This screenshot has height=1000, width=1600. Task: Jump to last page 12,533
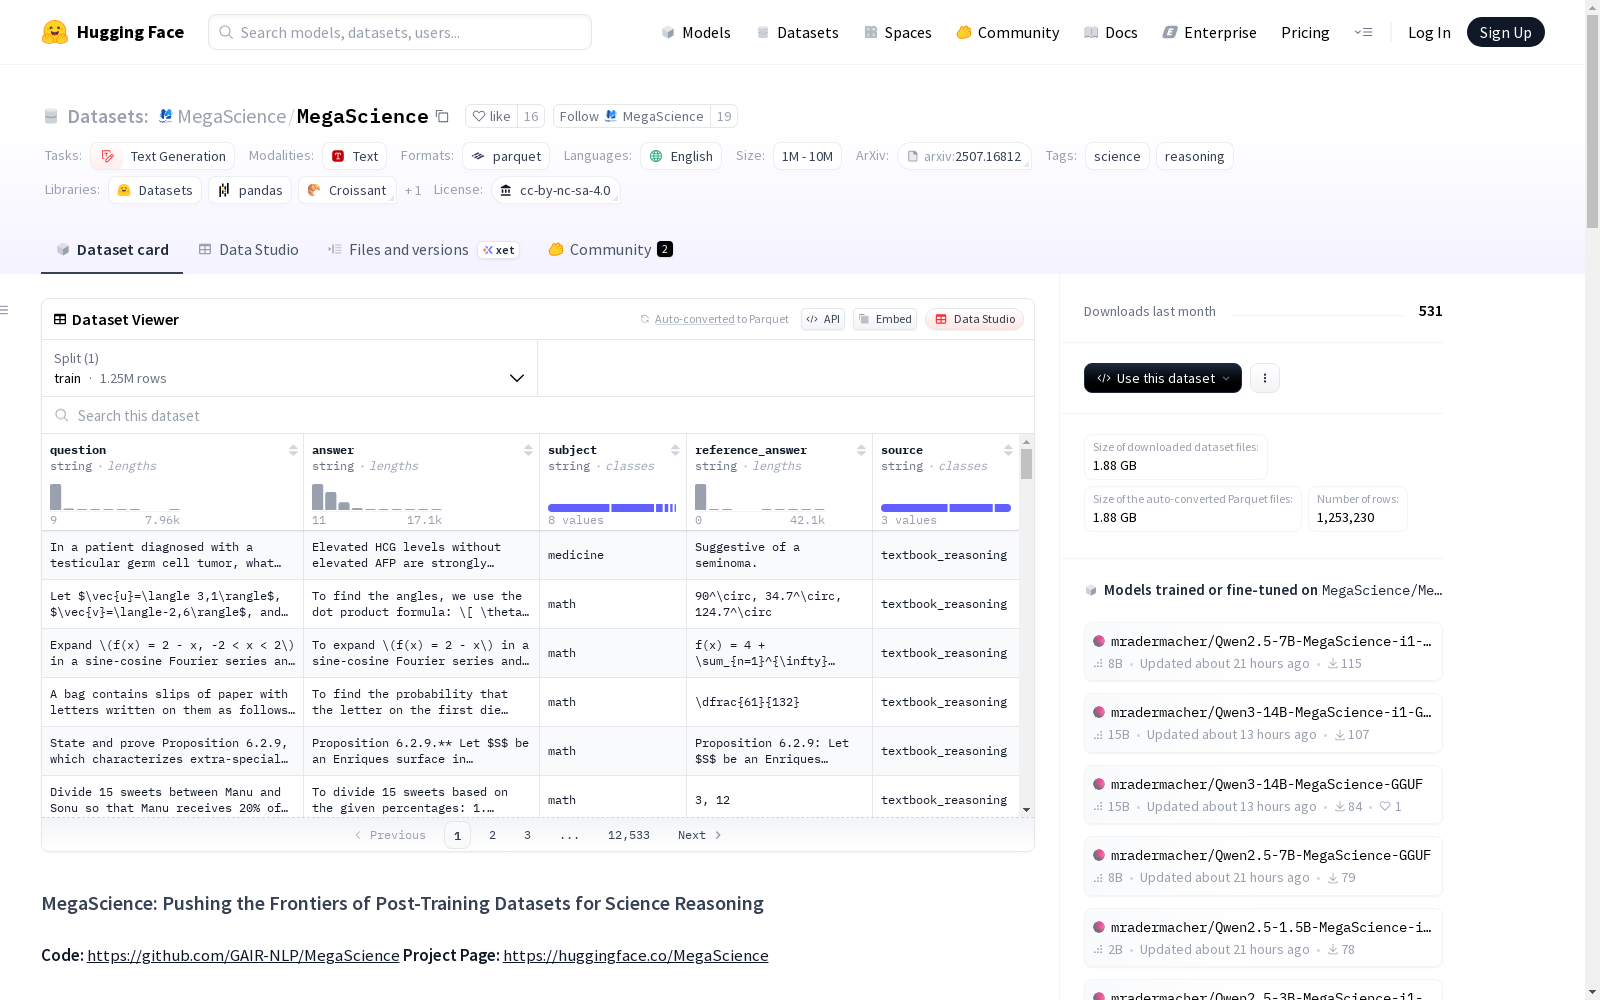[x=629, y=835]
